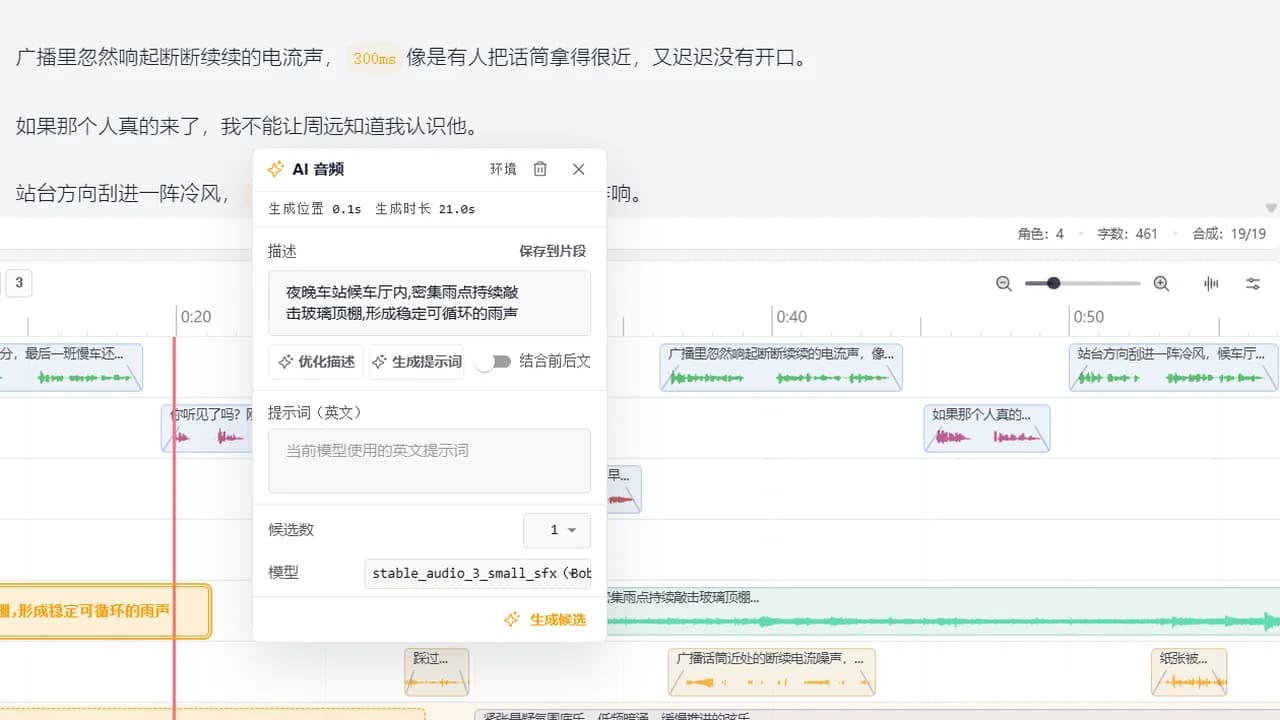Select the 广播话筒近处的断续电流噪声 clip
This screenshot has width=1280, height=720.
772,672
